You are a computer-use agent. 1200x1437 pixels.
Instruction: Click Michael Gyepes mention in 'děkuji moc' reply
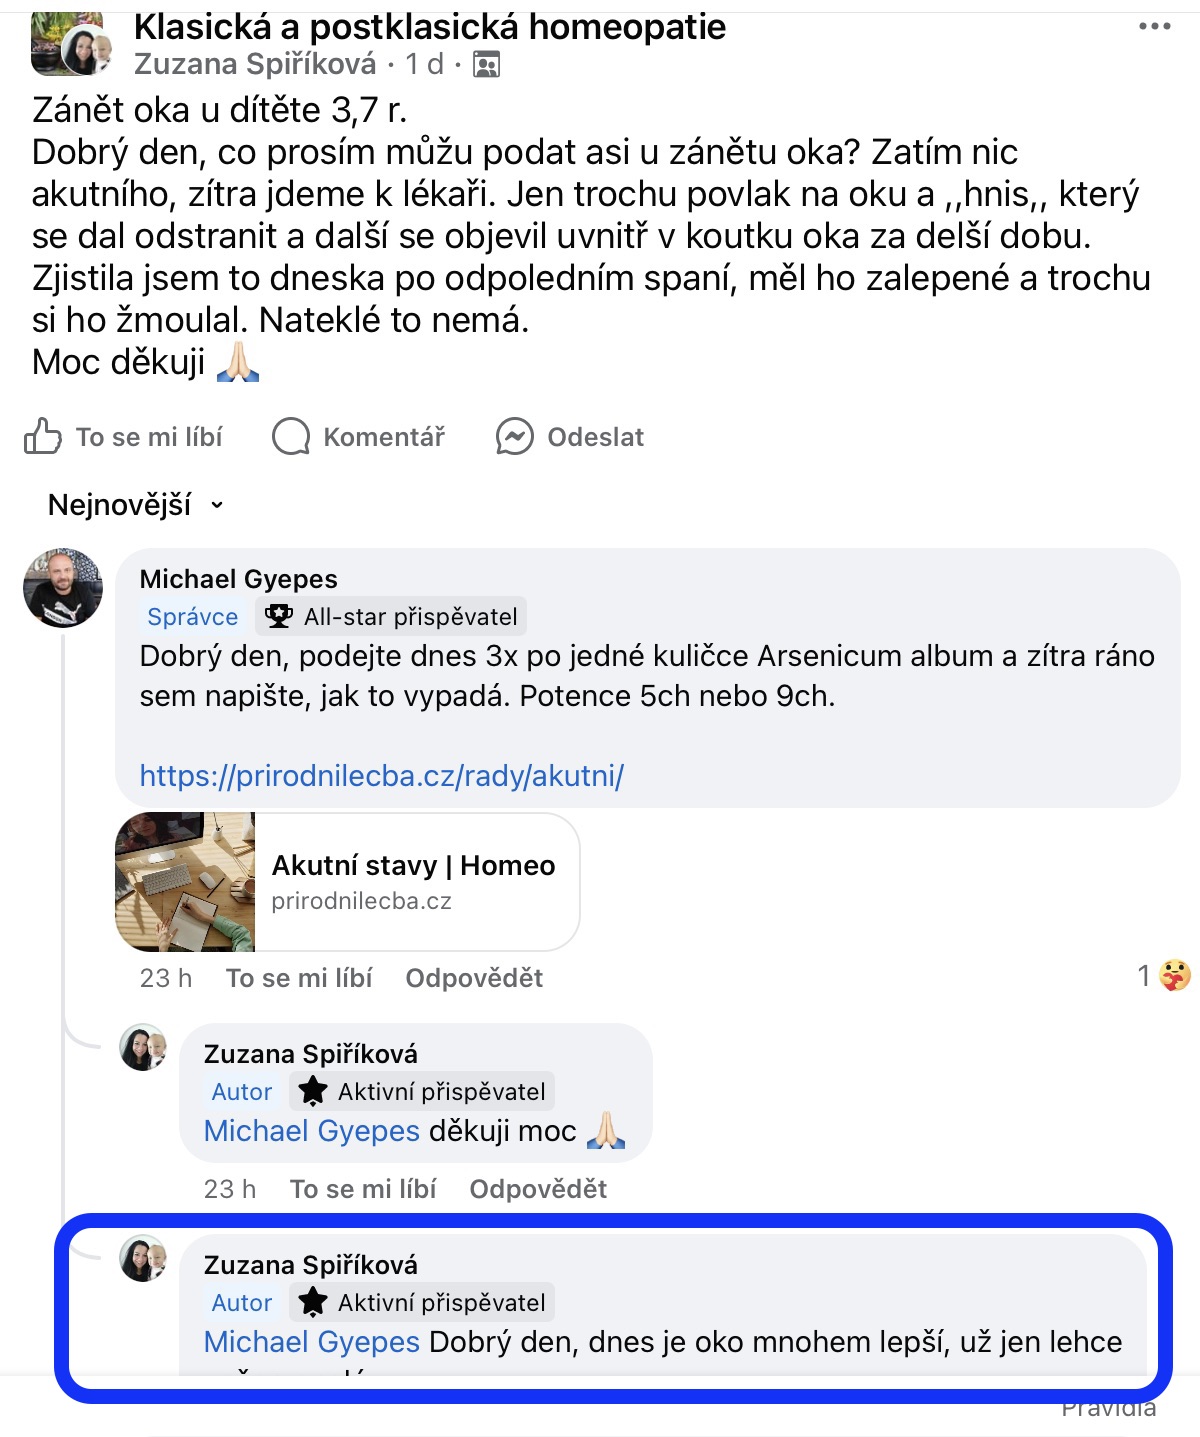(311, 1131)
